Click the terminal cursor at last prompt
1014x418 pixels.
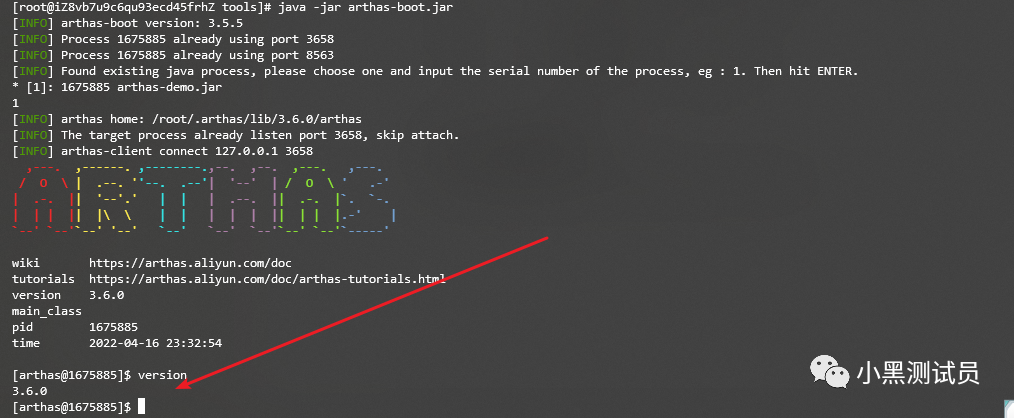[142, 407]
